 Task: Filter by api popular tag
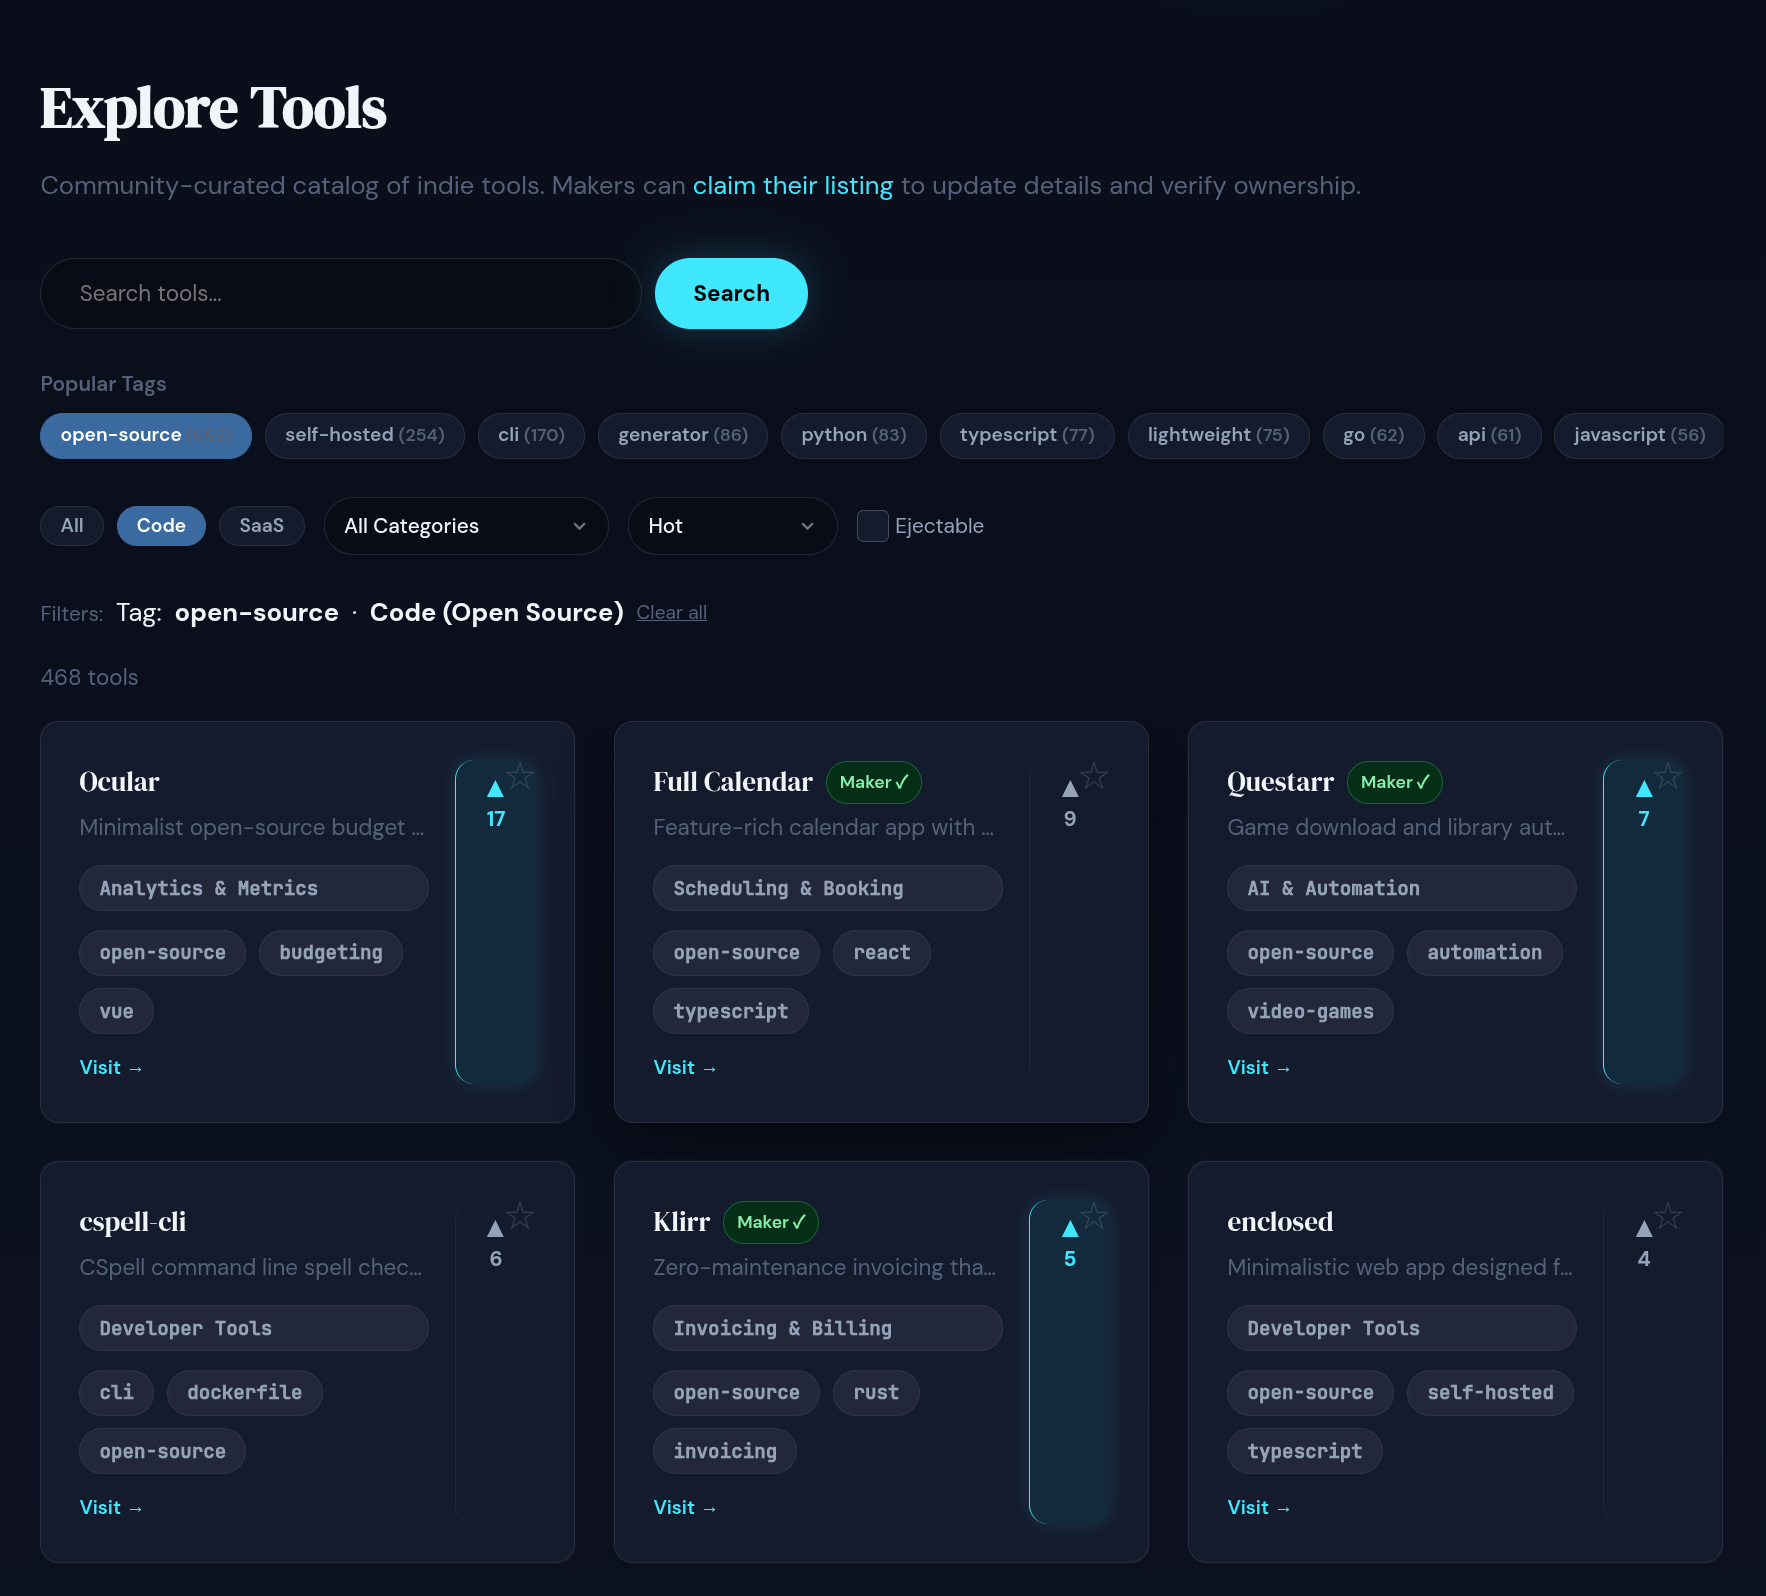click(x=1490, y=435)
